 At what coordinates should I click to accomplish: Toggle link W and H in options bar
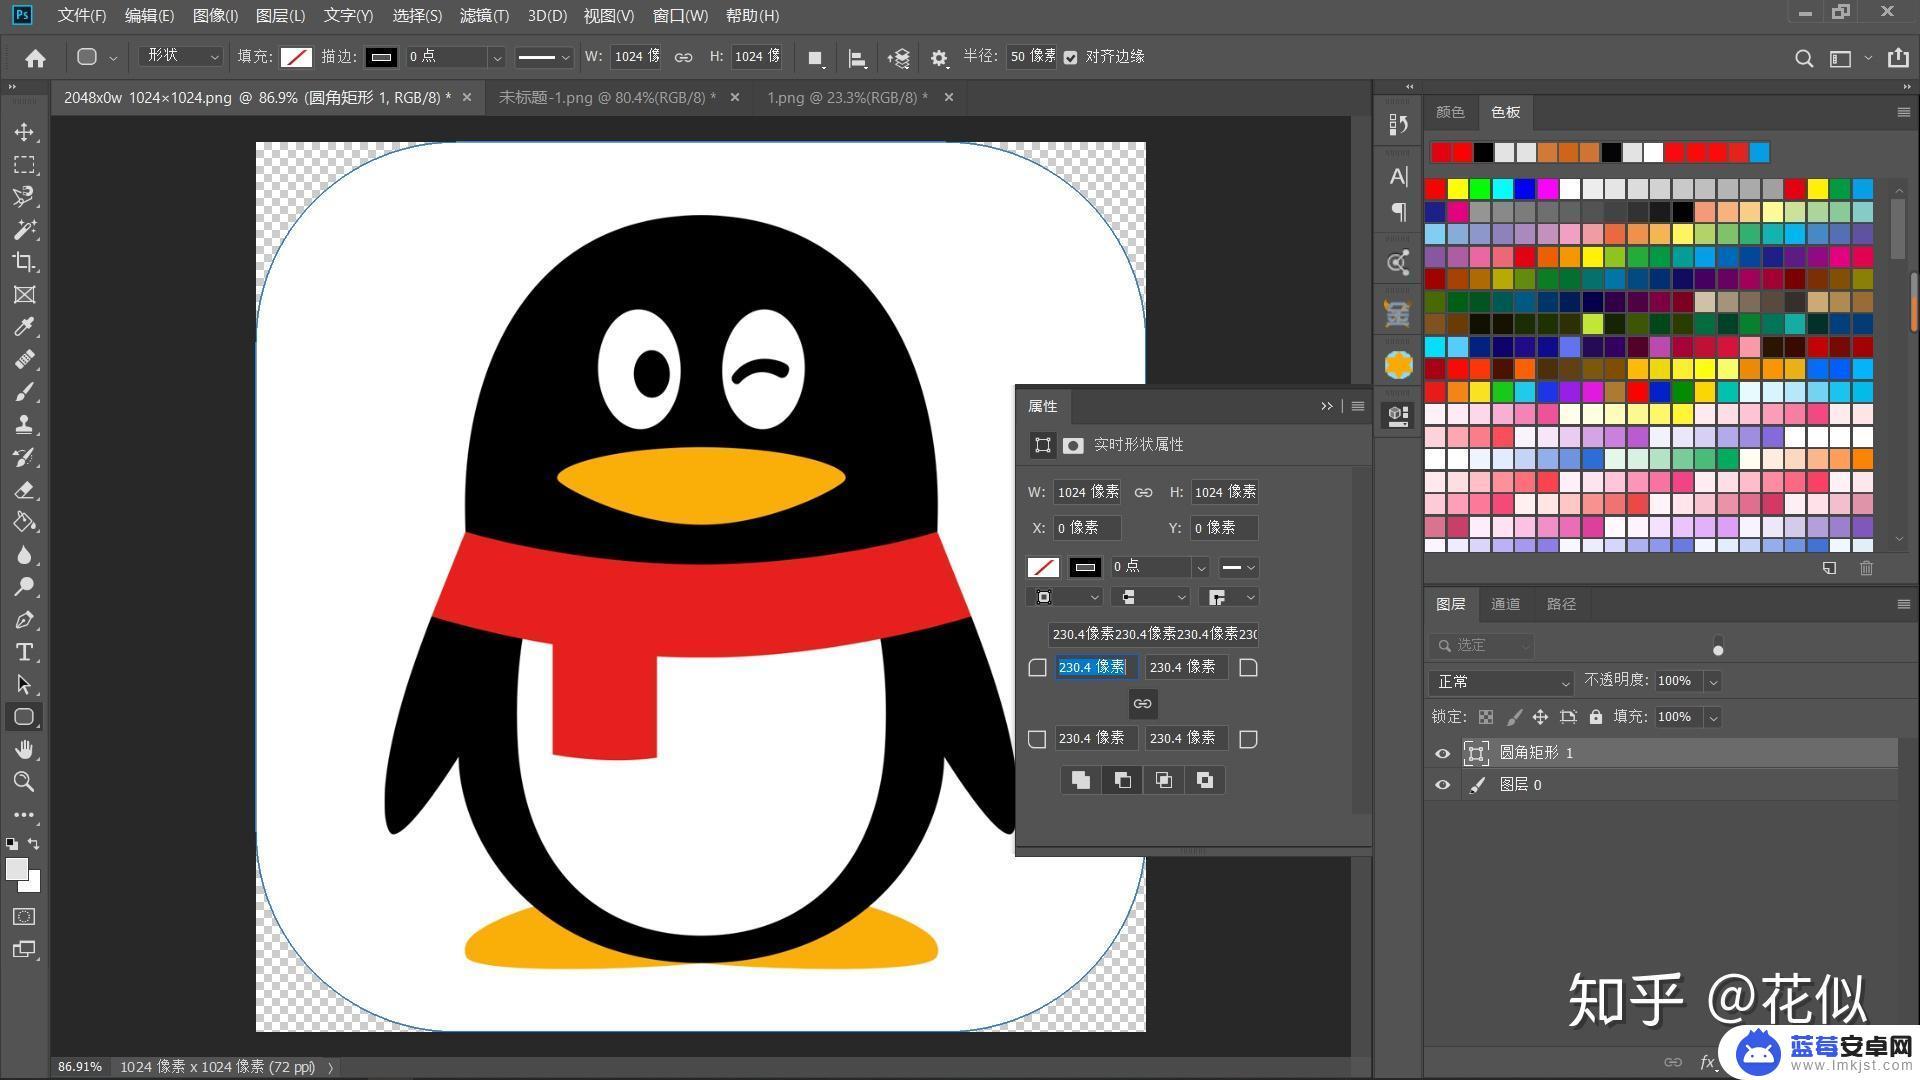[x=683, y=57]
